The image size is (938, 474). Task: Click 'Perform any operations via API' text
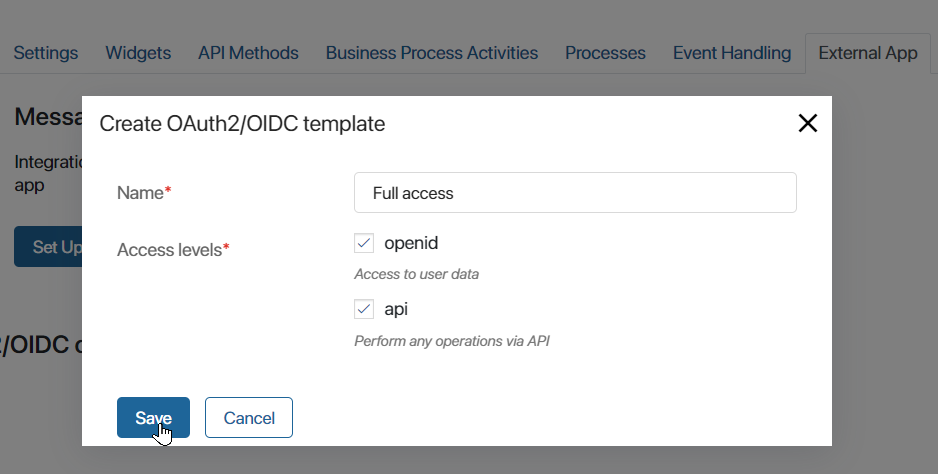[452, 341]
